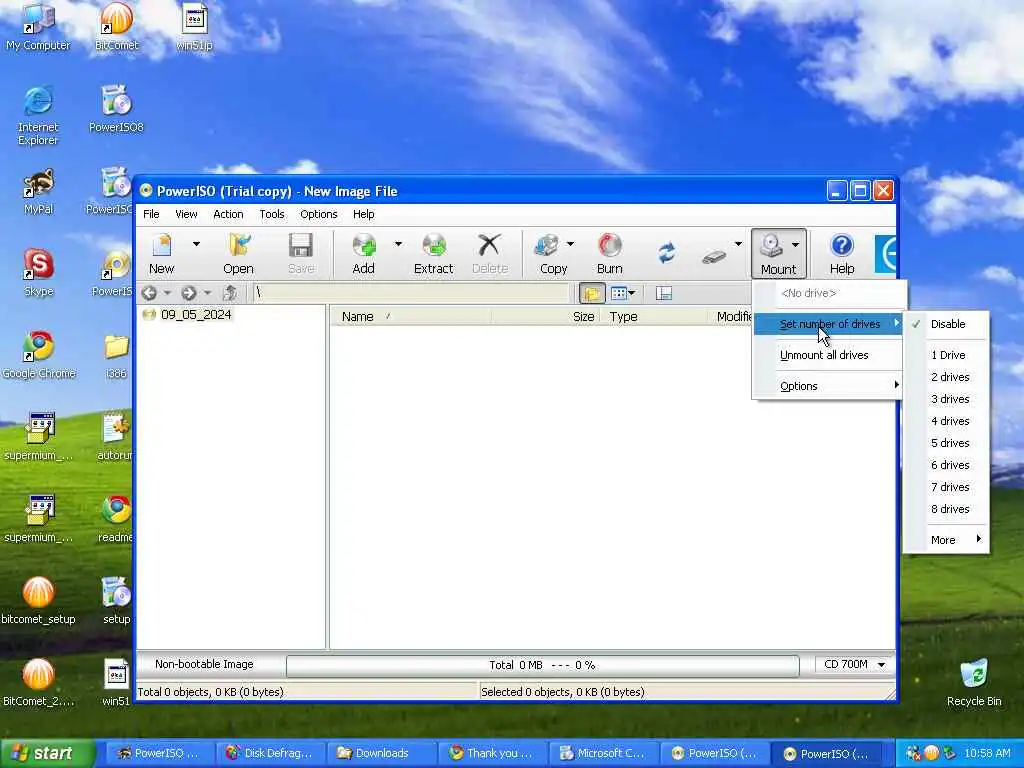Open the Copy button dropdown arrow
Image resolution: width=1024 pixels, height=768 pixels.
click(x=570, y=244)
